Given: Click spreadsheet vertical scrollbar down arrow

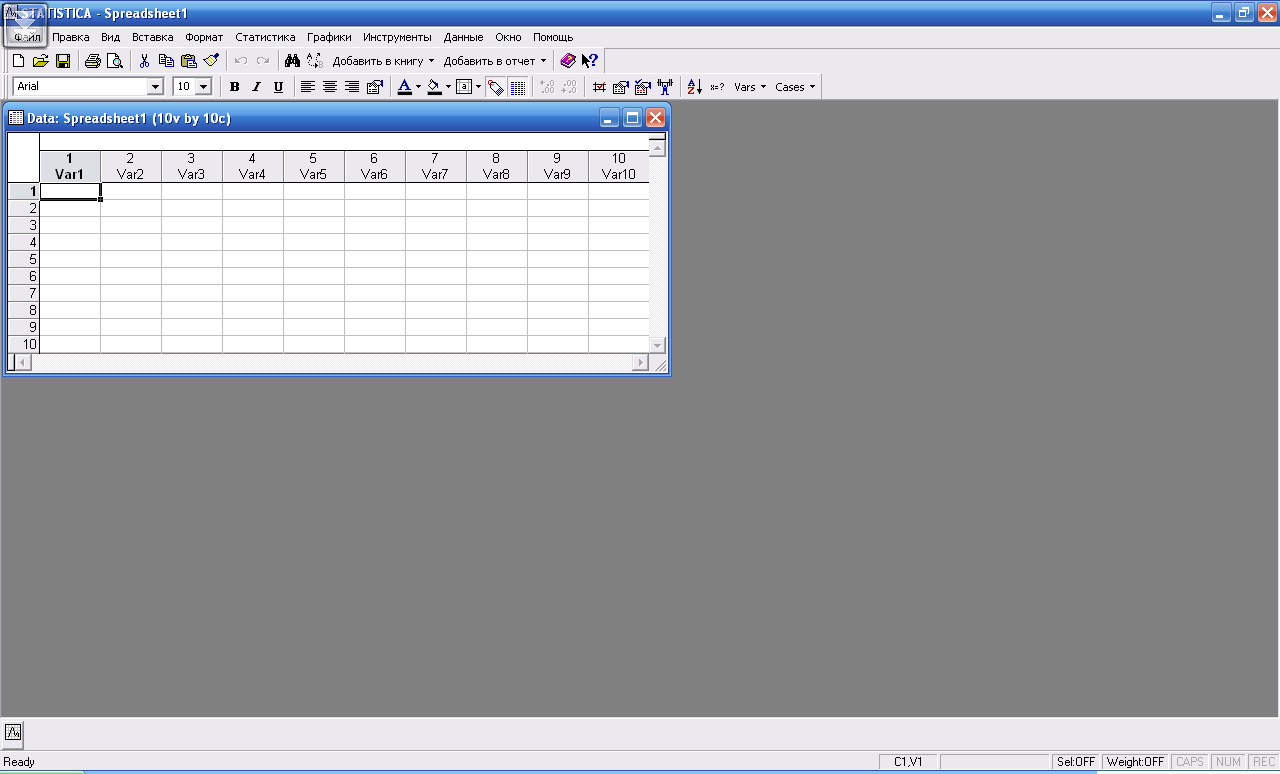Looking at the screenshot, I should point(657,345).
